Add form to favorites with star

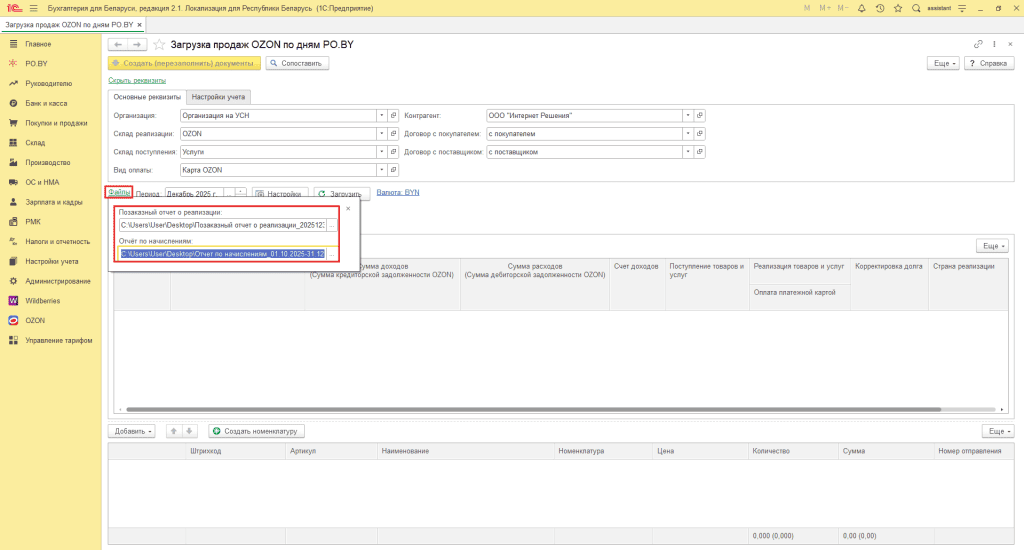159,44
